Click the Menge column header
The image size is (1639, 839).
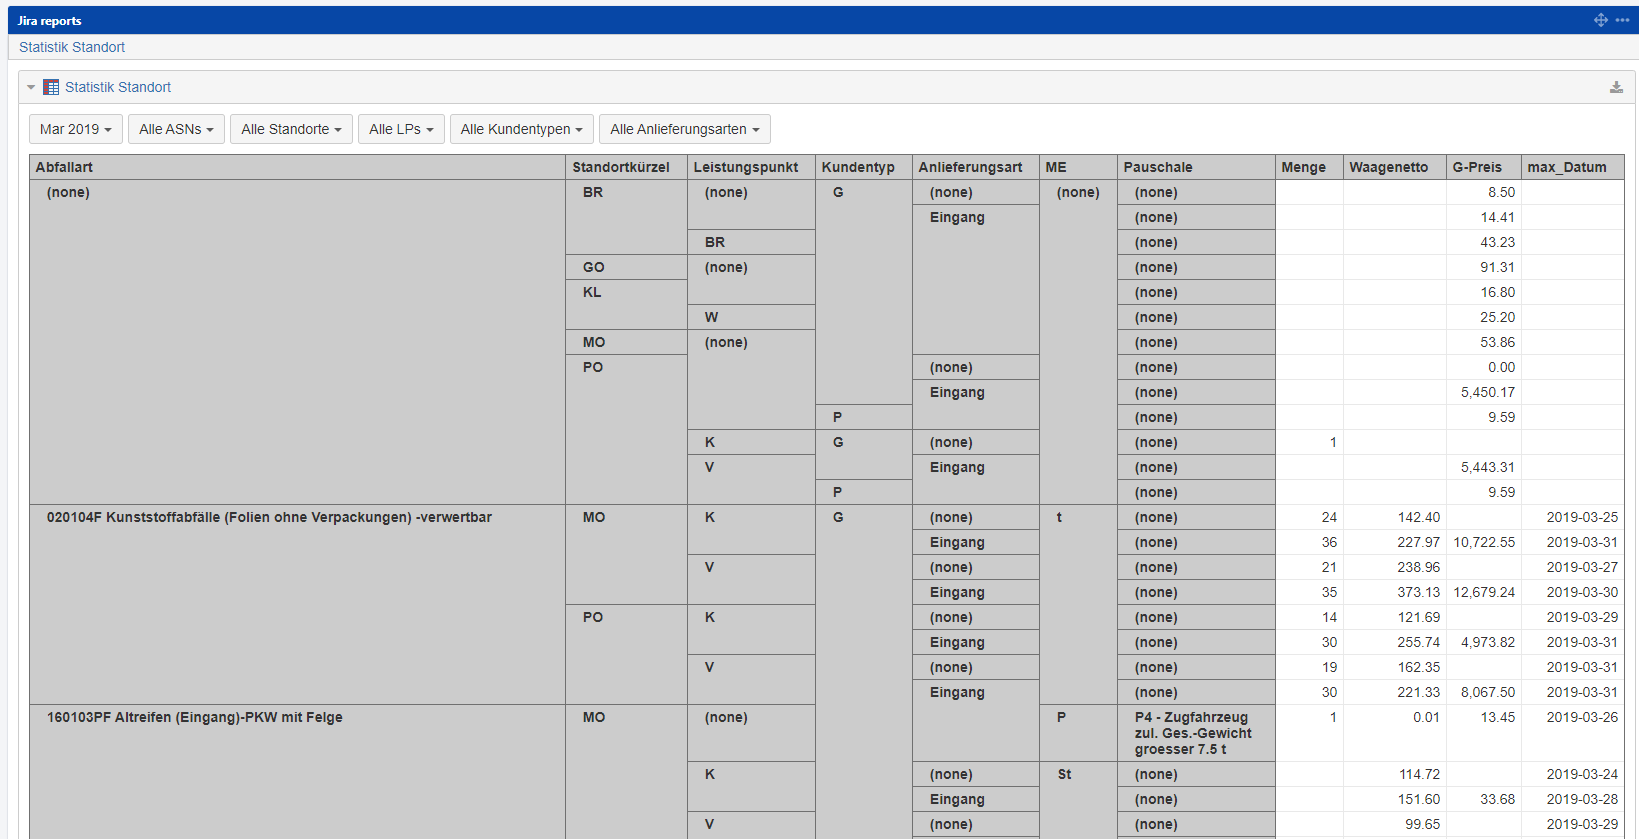pos(1309,167)
